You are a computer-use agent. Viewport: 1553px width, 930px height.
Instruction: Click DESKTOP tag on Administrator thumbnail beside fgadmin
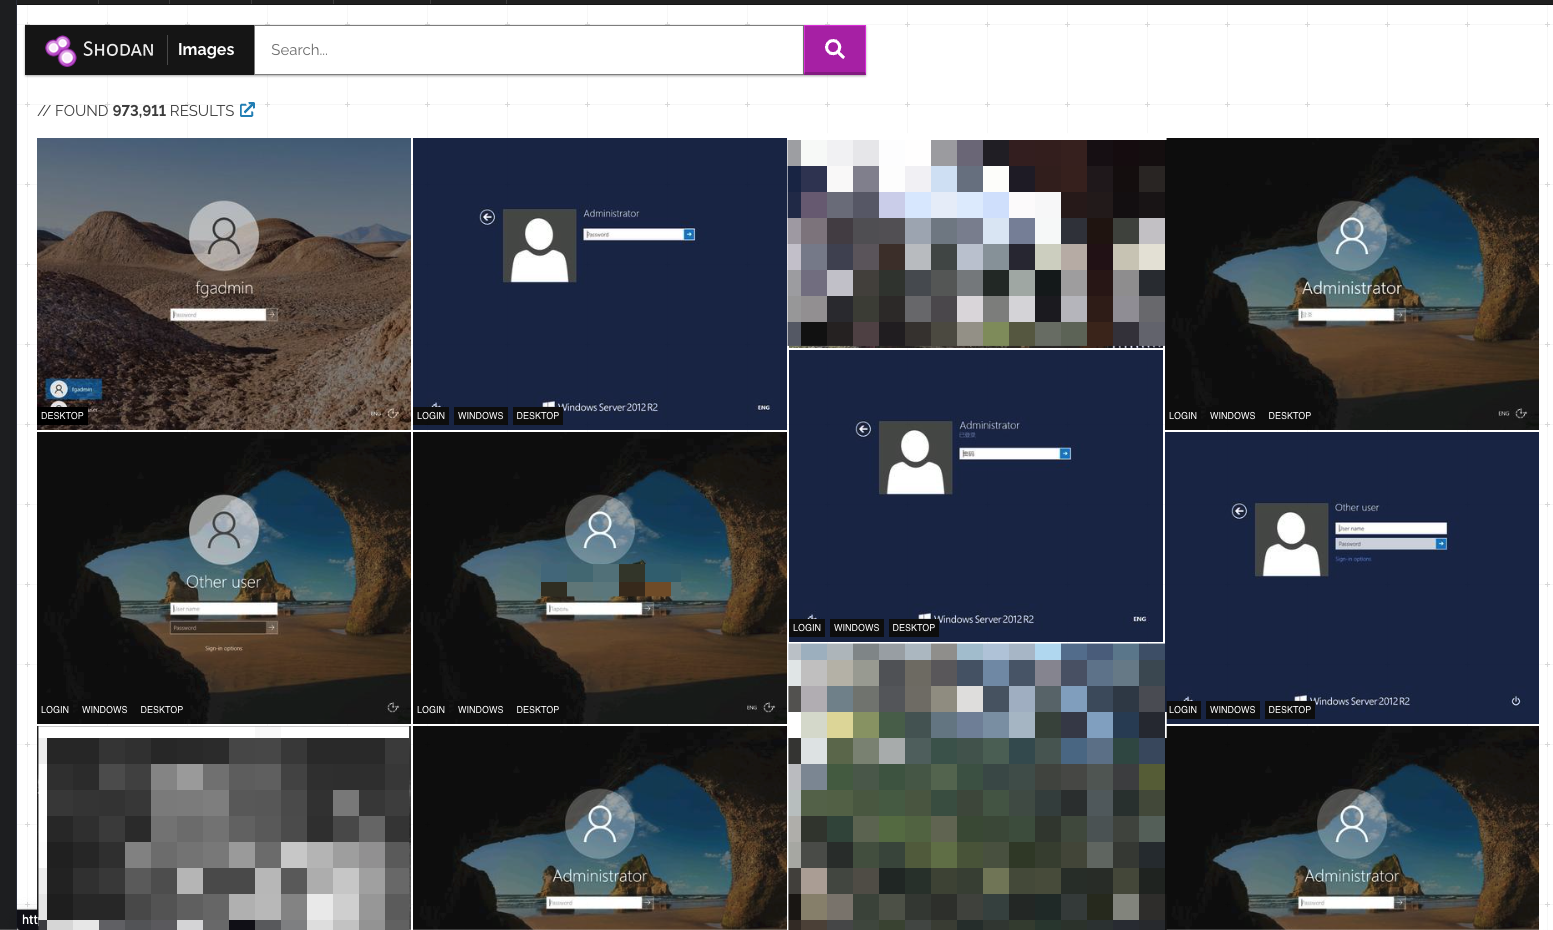[538, 416]
